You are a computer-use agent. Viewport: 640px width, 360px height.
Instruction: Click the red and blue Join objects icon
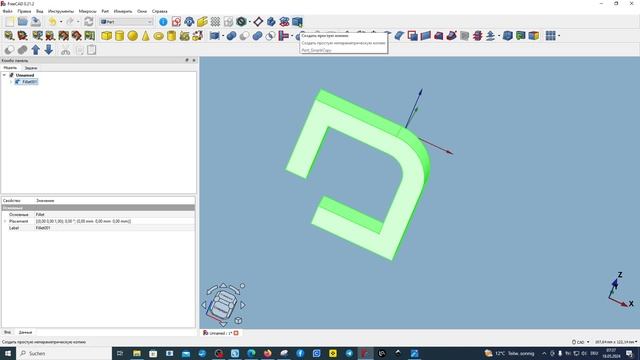284,36
